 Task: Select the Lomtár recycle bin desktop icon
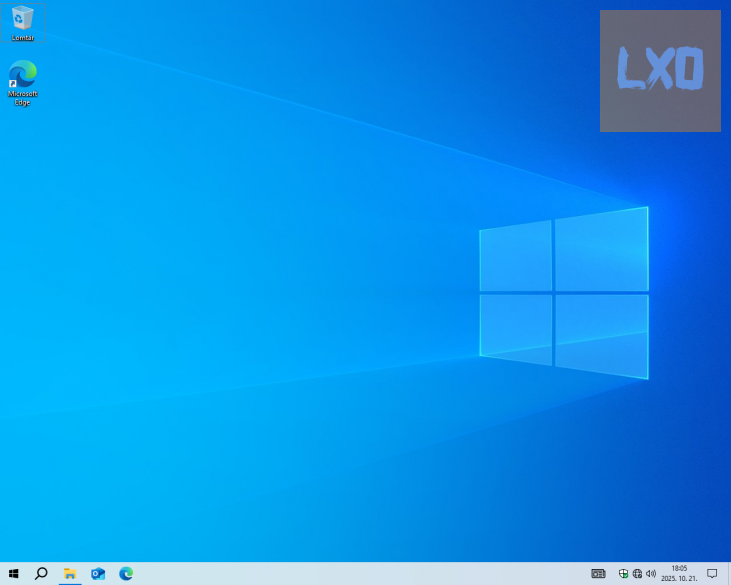click(22, 17)
